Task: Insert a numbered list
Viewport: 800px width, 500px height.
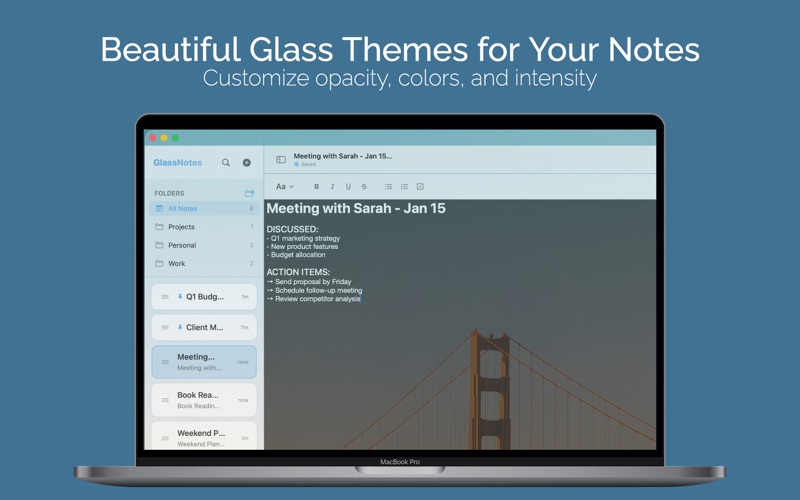Action: (404, 186)
